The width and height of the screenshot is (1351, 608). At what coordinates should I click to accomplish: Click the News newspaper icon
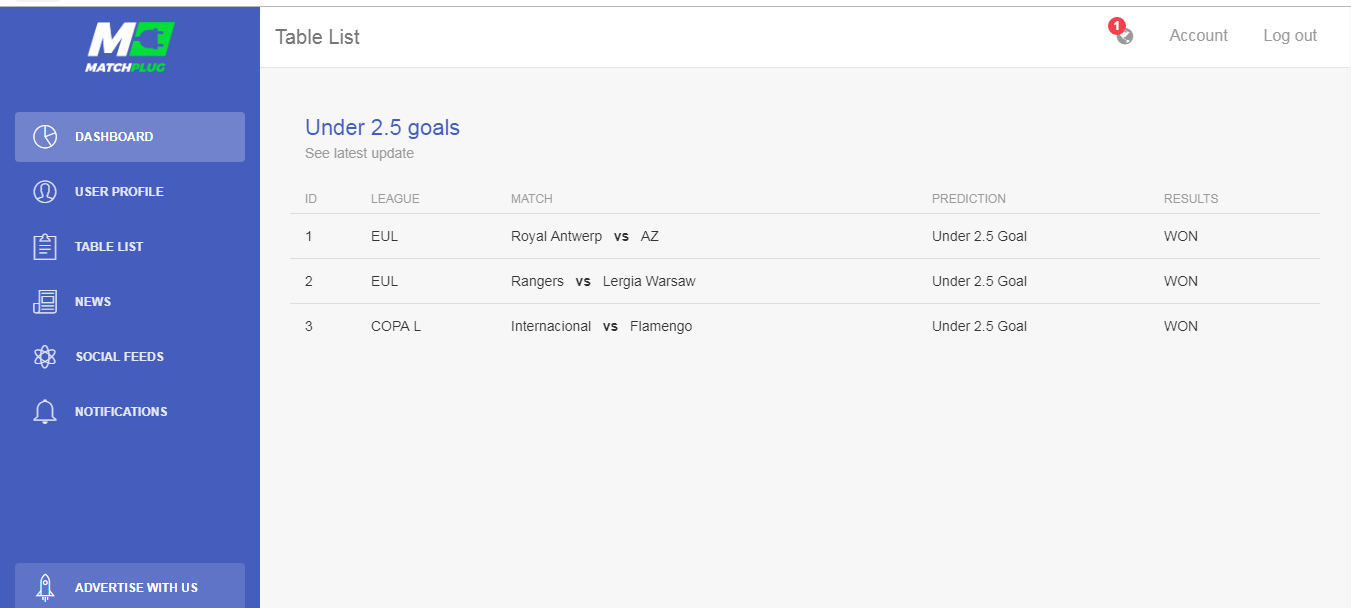pos(45,302)
